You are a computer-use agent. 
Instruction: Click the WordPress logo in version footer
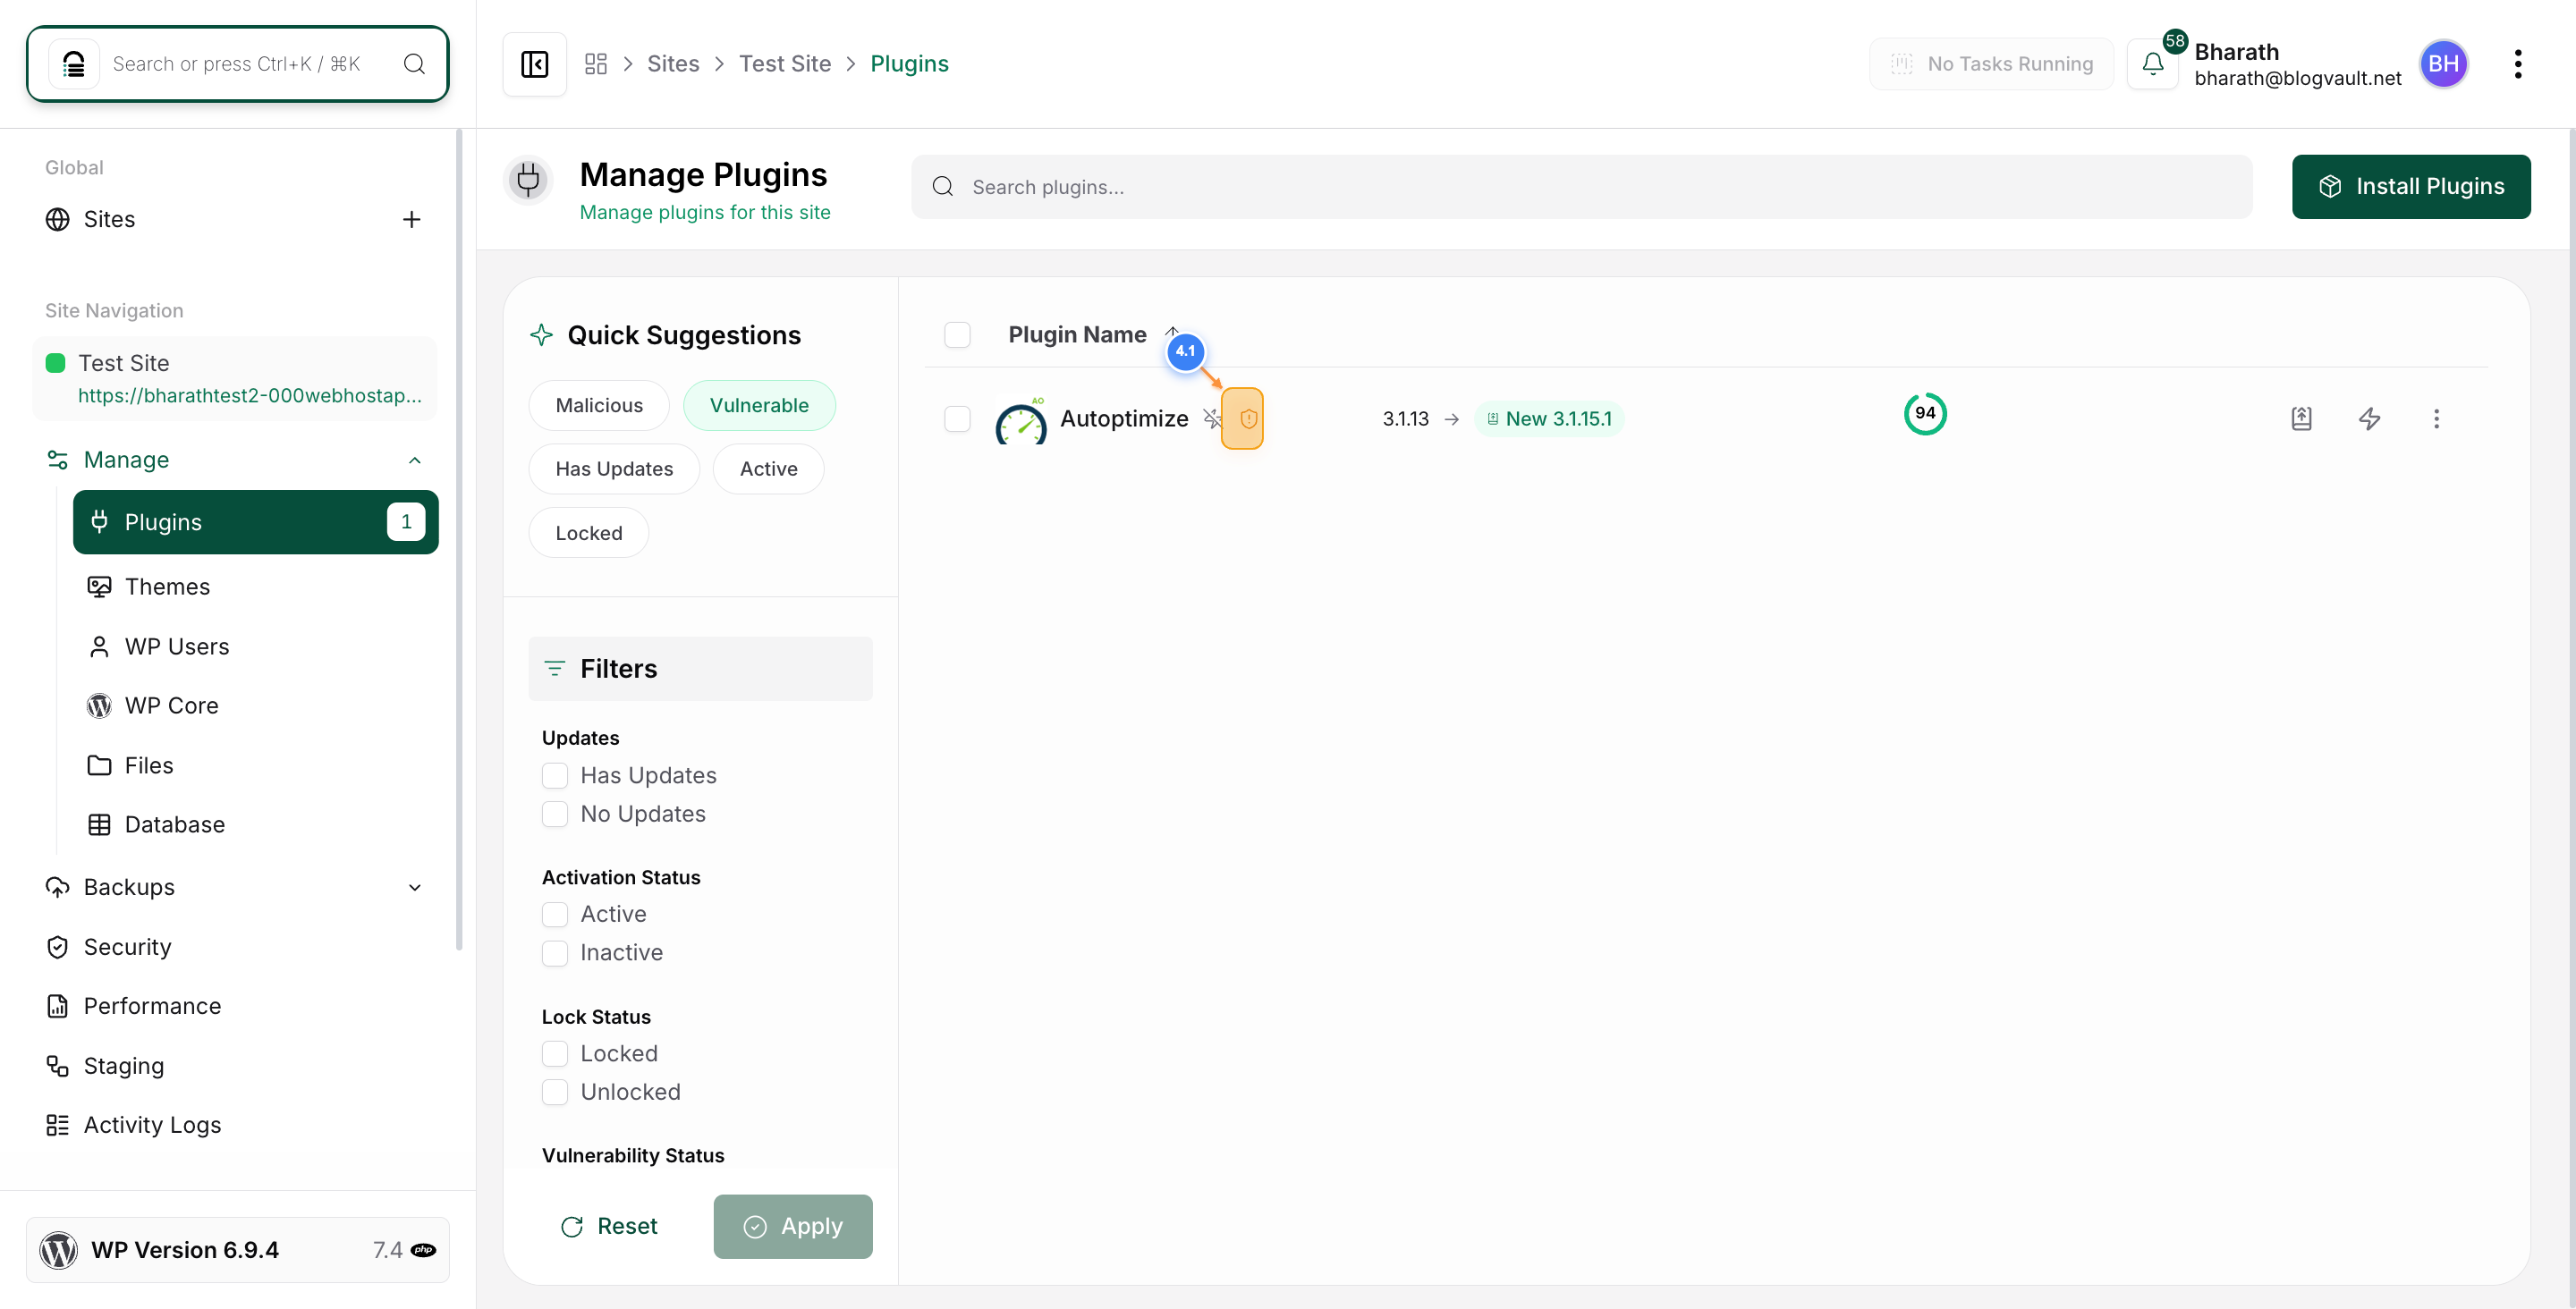click(58, 1250)
